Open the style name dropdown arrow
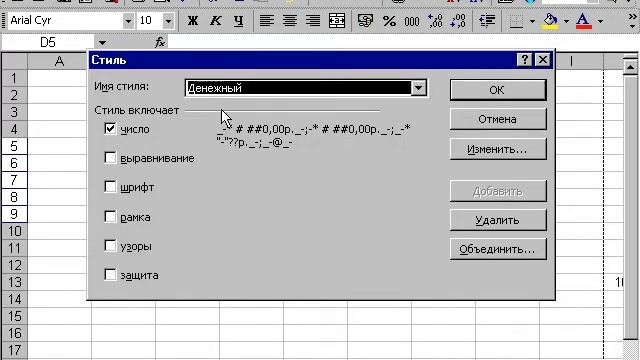Viewport: 640px width, 360px height. click(418, 88)
